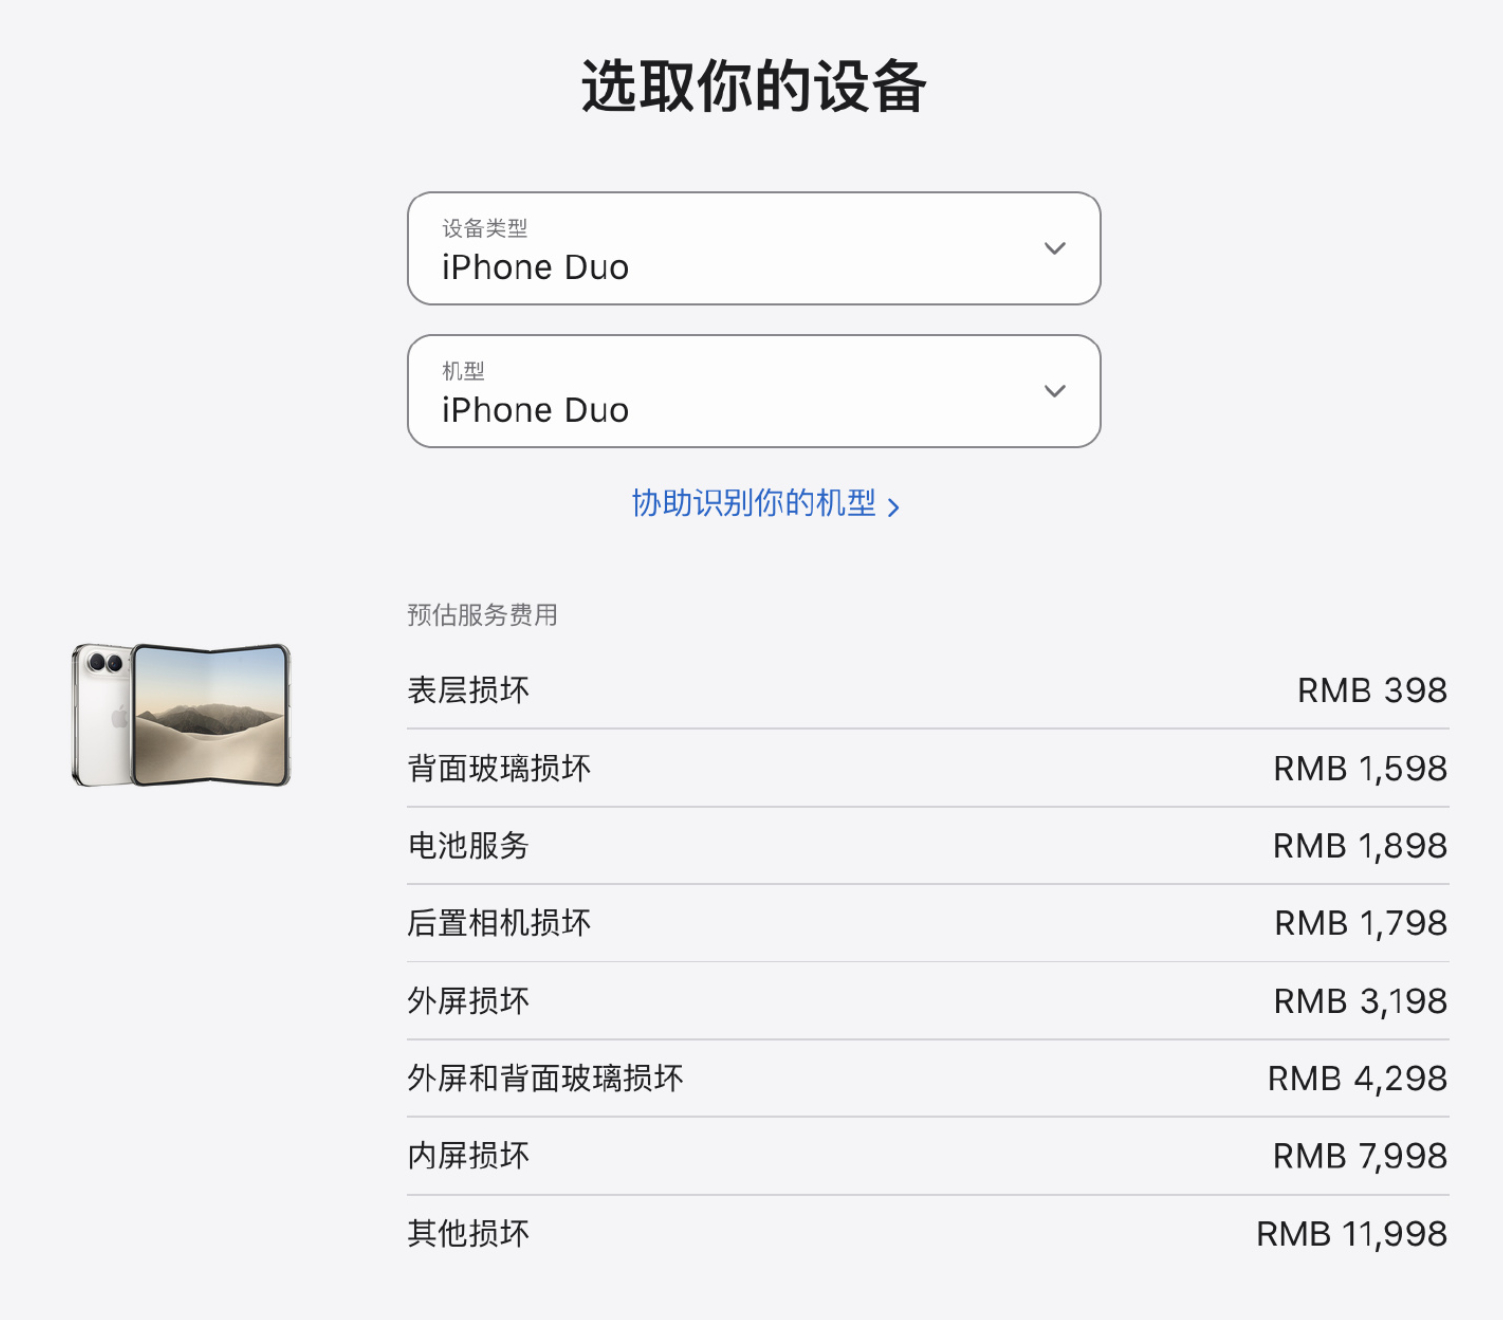Open the 设备类型 dropdown showing iPhone Duo
Image resolution: width=1503 pixels, height=1320 pixels.
(x=754, y=248)
